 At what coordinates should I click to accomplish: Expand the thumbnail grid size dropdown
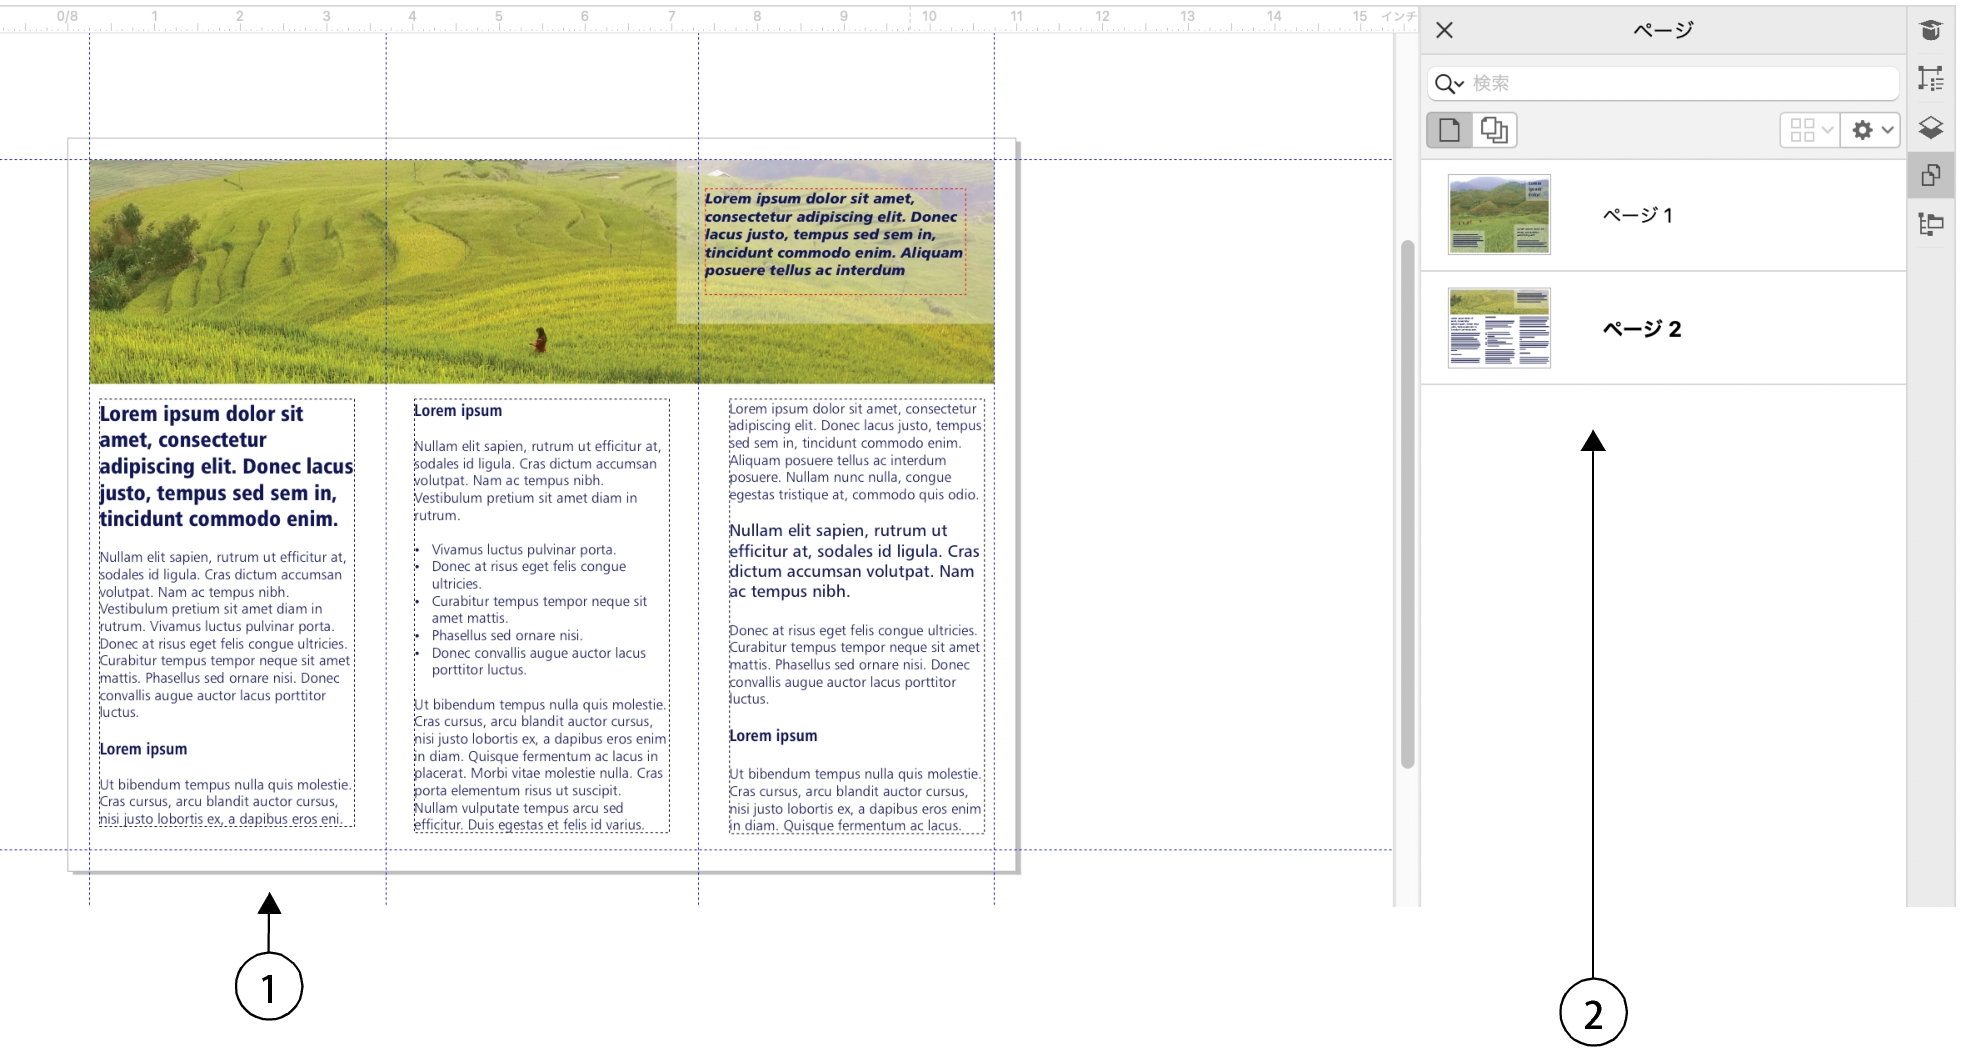tap(1810, 131)
